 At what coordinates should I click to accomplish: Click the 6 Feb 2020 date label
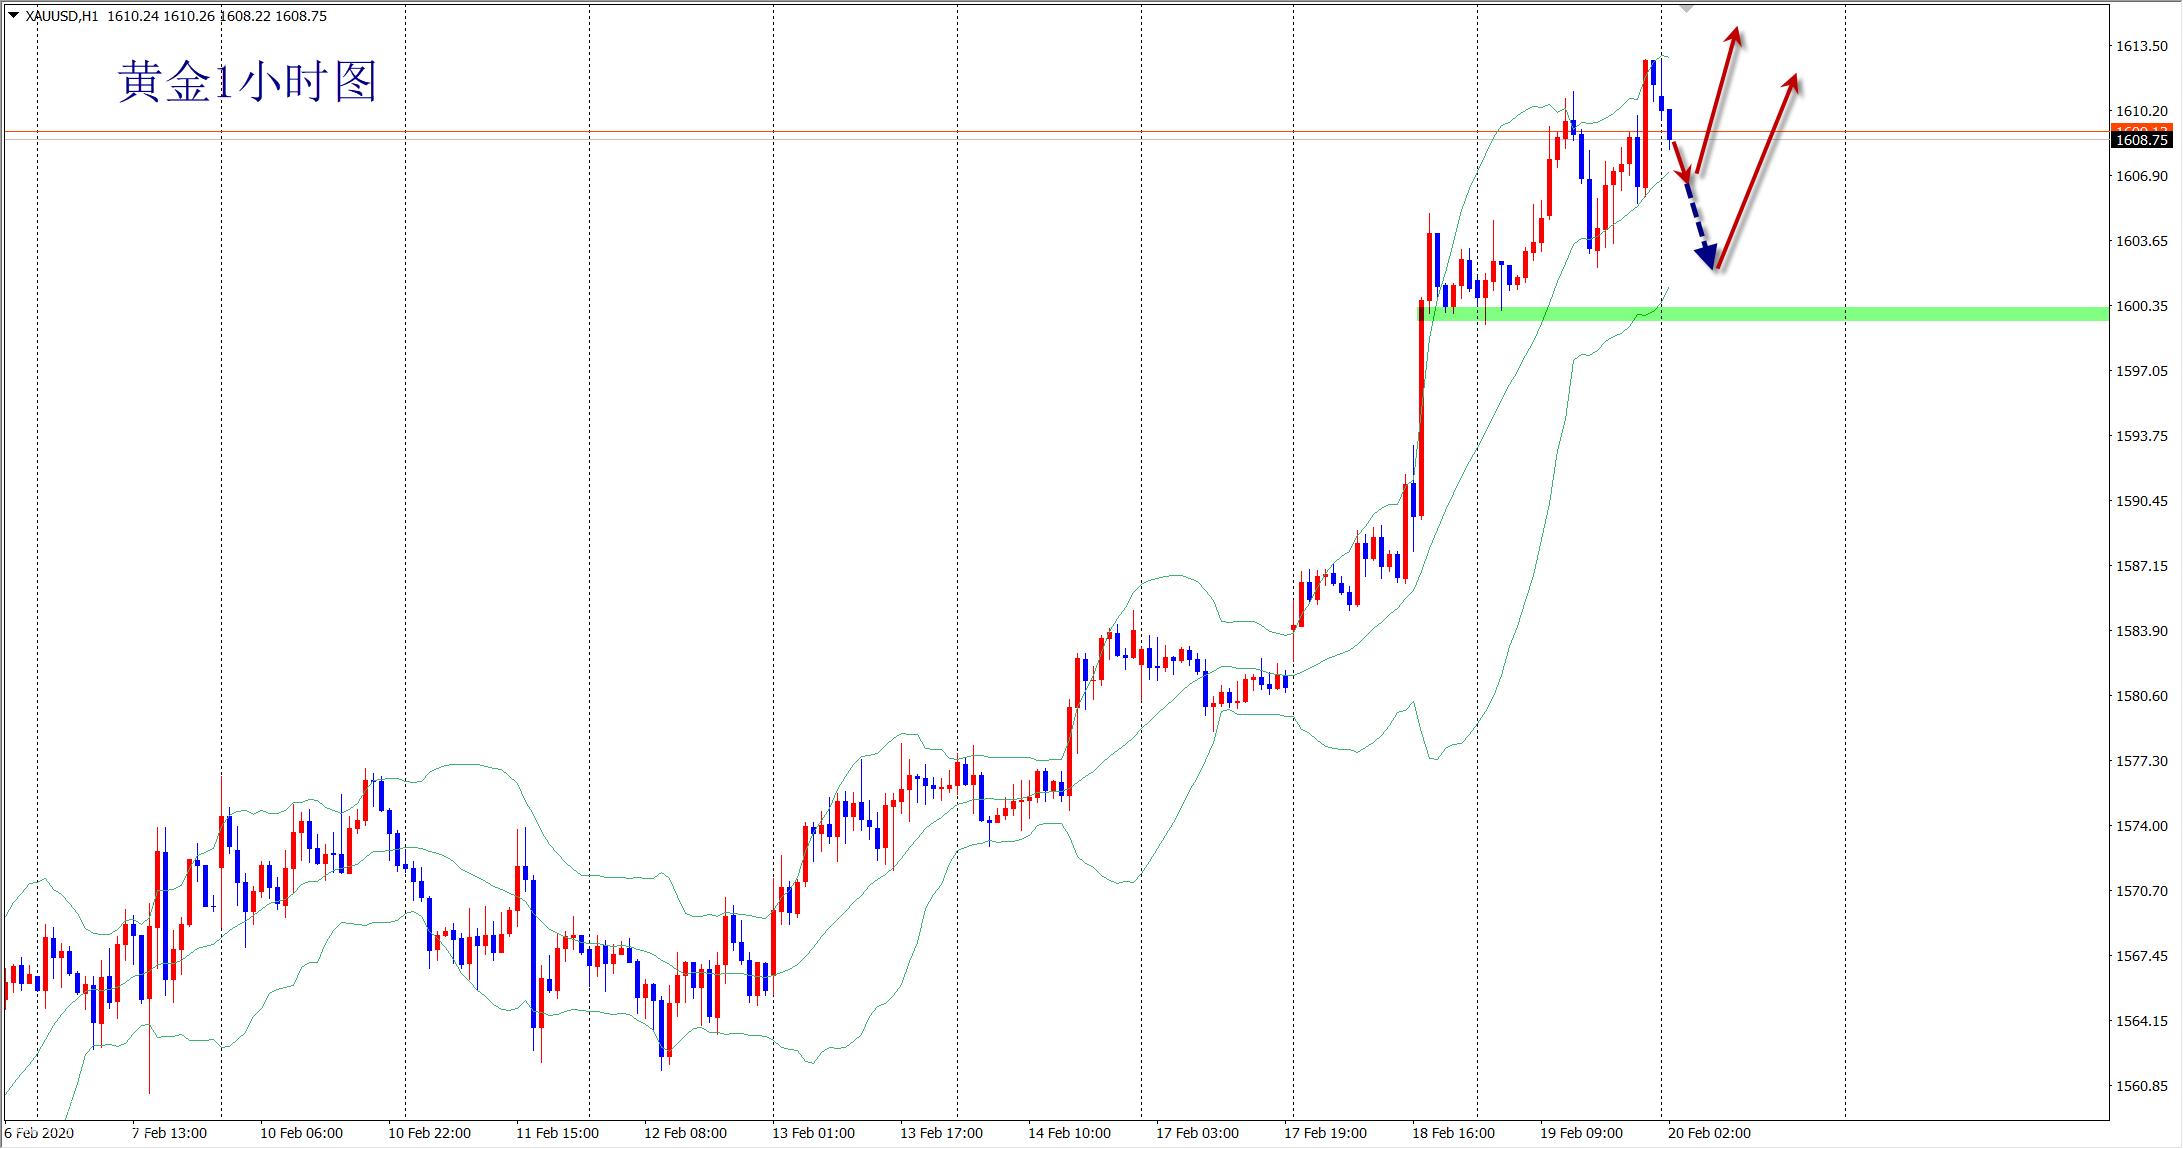click(x=40, y=1133)
